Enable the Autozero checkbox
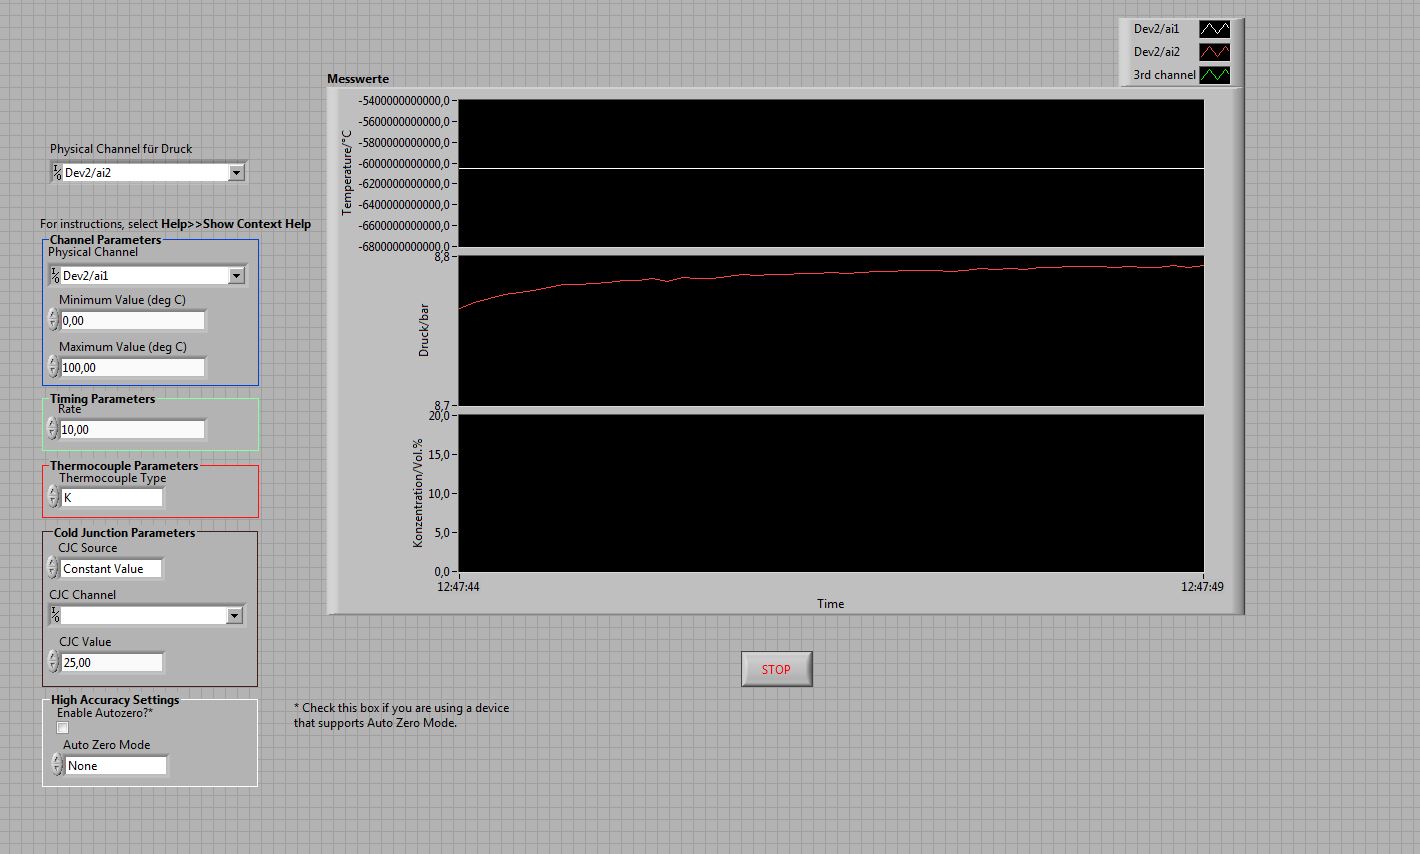 point(63,727)
